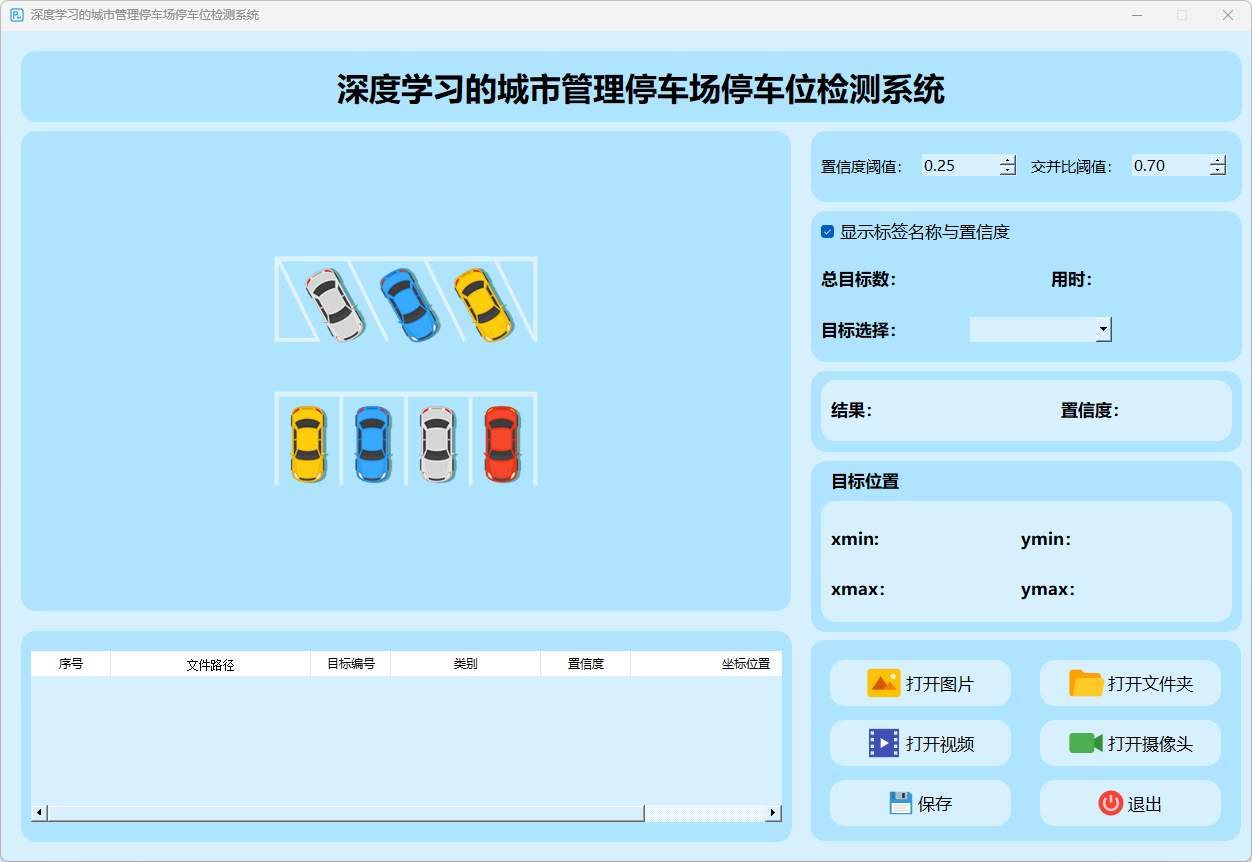1252x862 pixels.
Task: Click the picture icon on 打开图片 button
Action: tap(883, 683)
